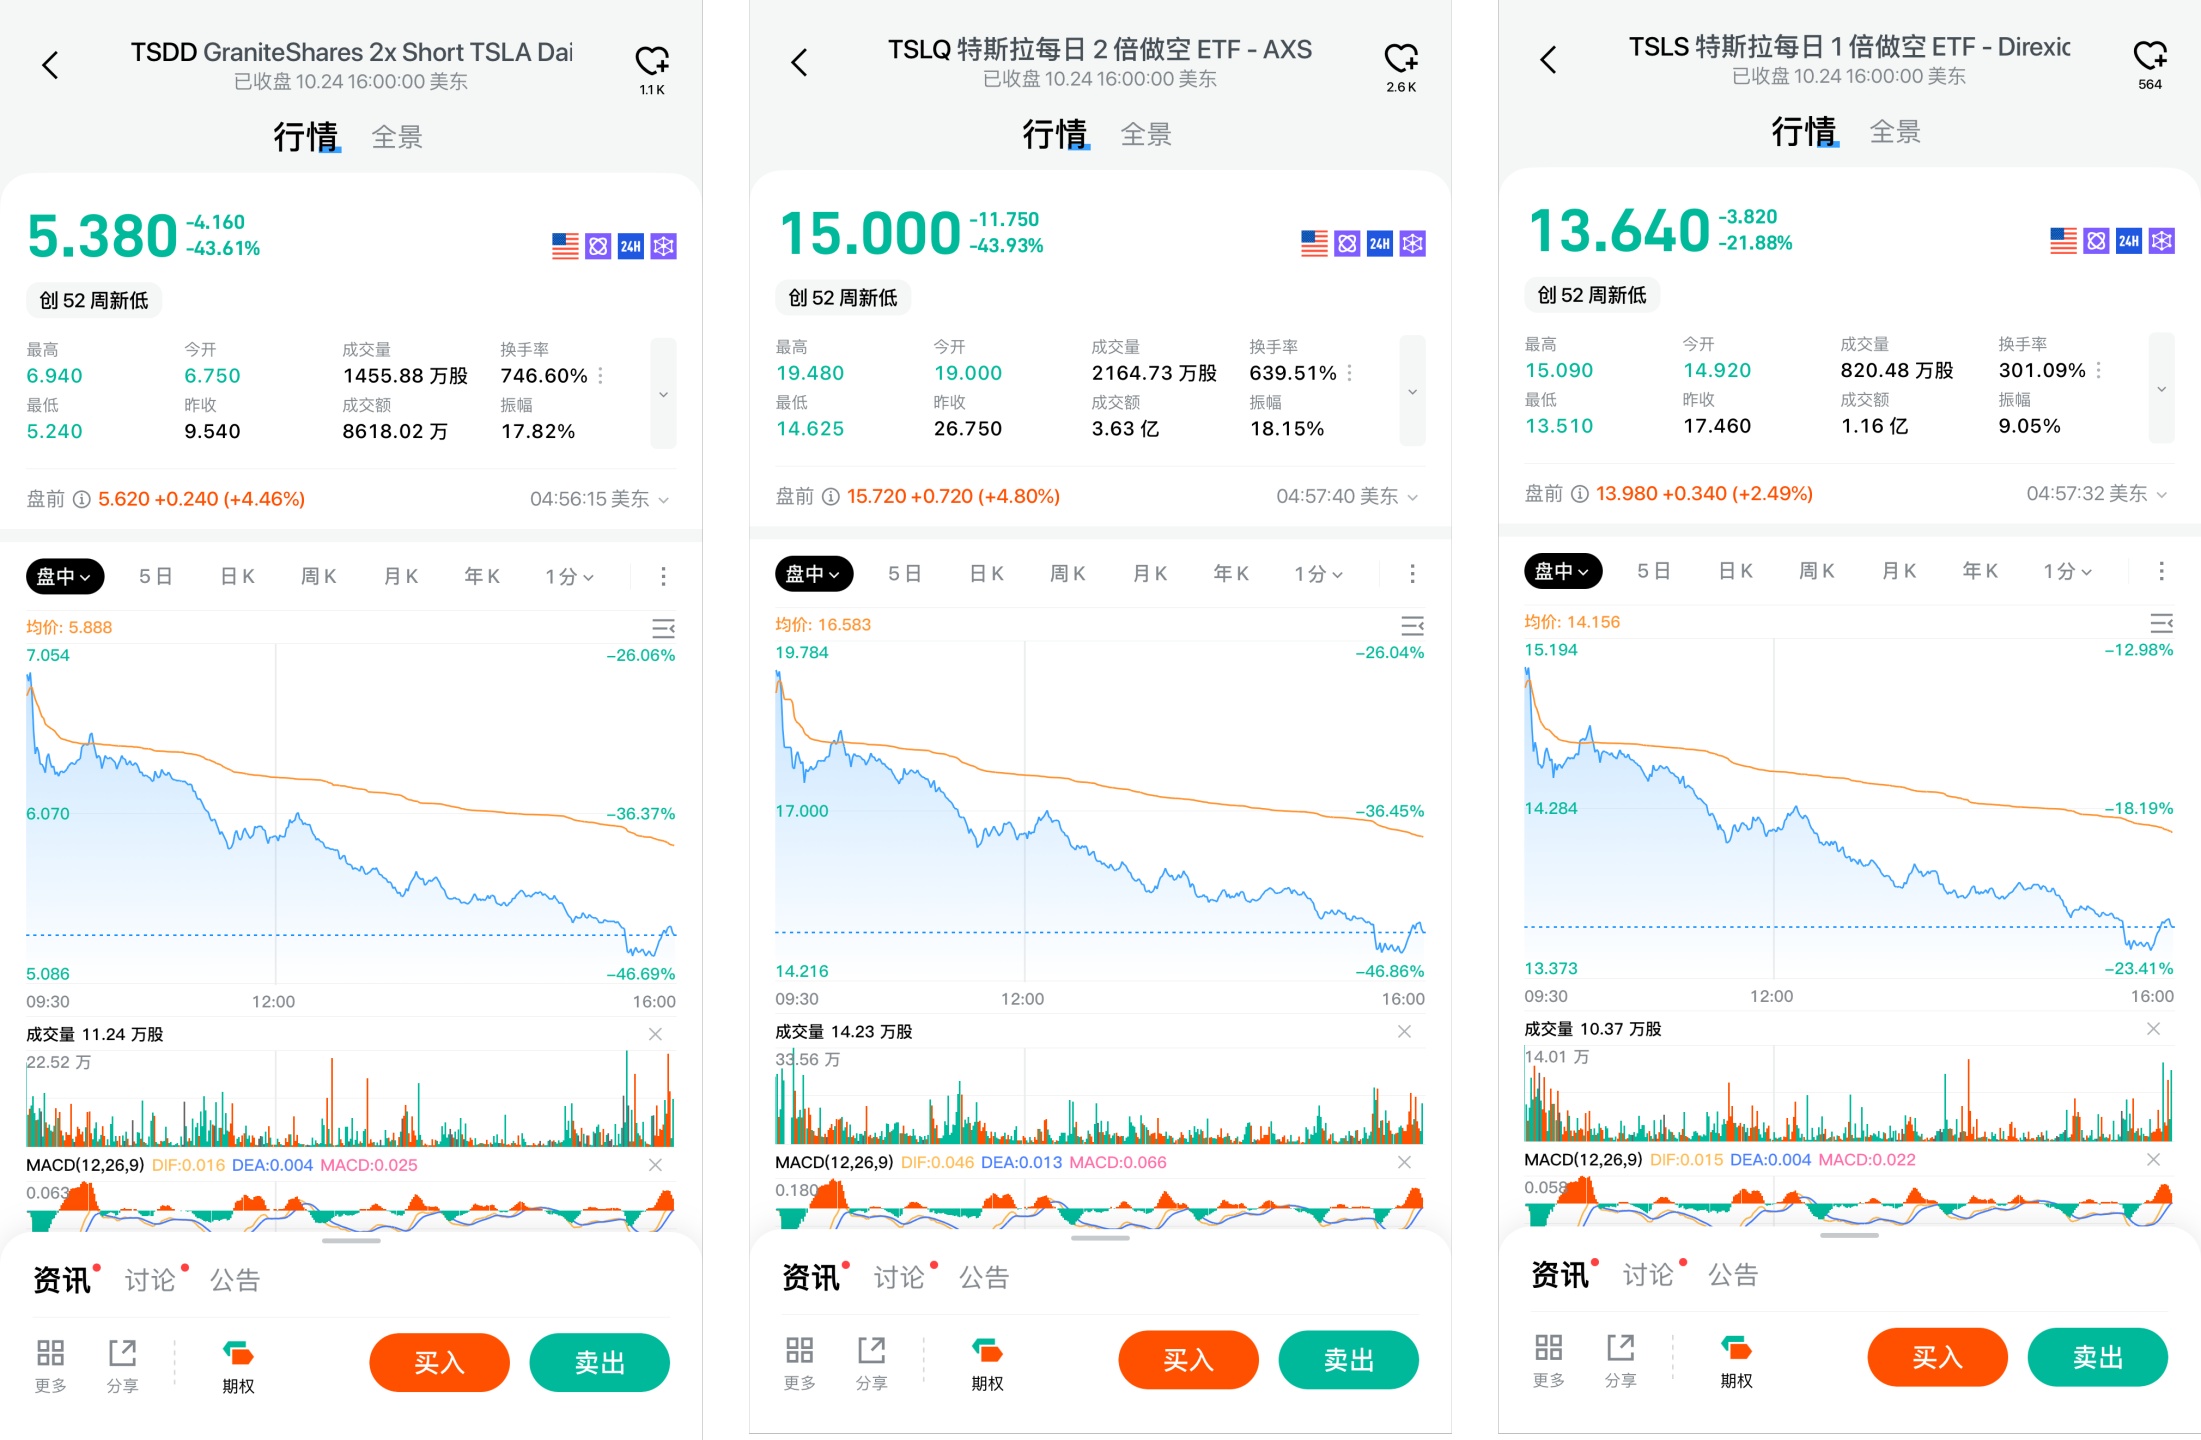The height and width of the screenshot is (1440, 2201).
Task: Expand the quote details chevron on TSLS
Action: click(2161, 388)
